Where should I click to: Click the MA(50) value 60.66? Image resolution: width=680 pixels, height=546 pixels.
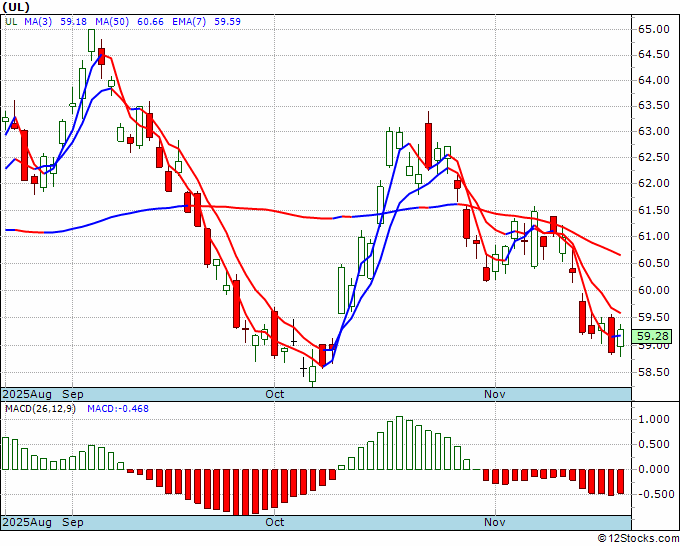(150, 22)
